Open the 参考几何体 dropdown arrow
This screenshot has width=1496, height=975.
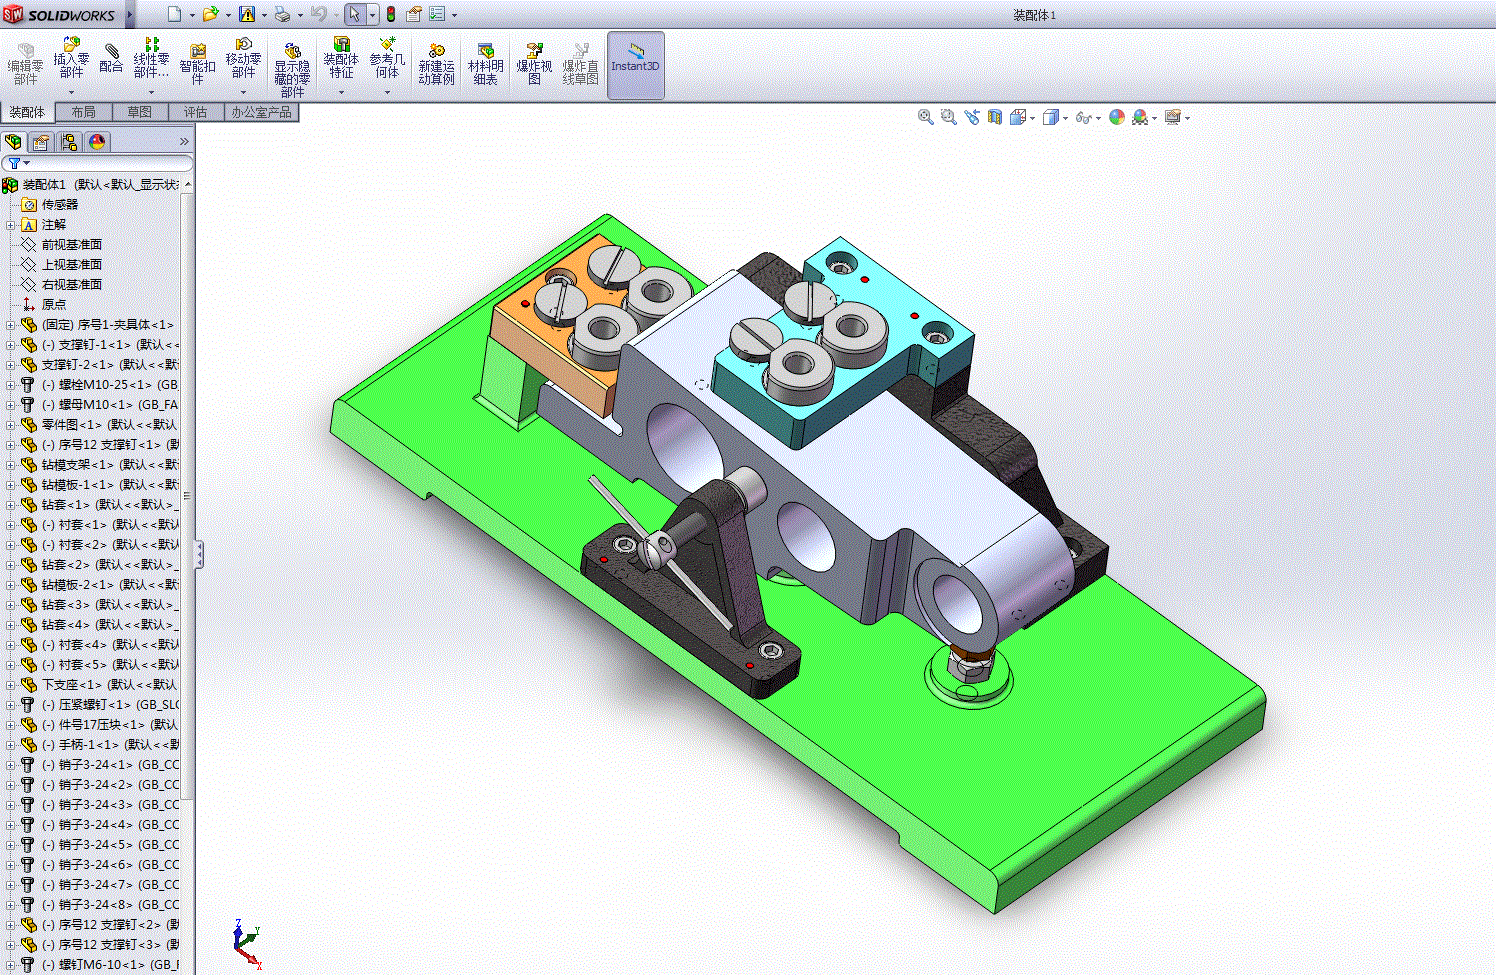tap(387, 93)
